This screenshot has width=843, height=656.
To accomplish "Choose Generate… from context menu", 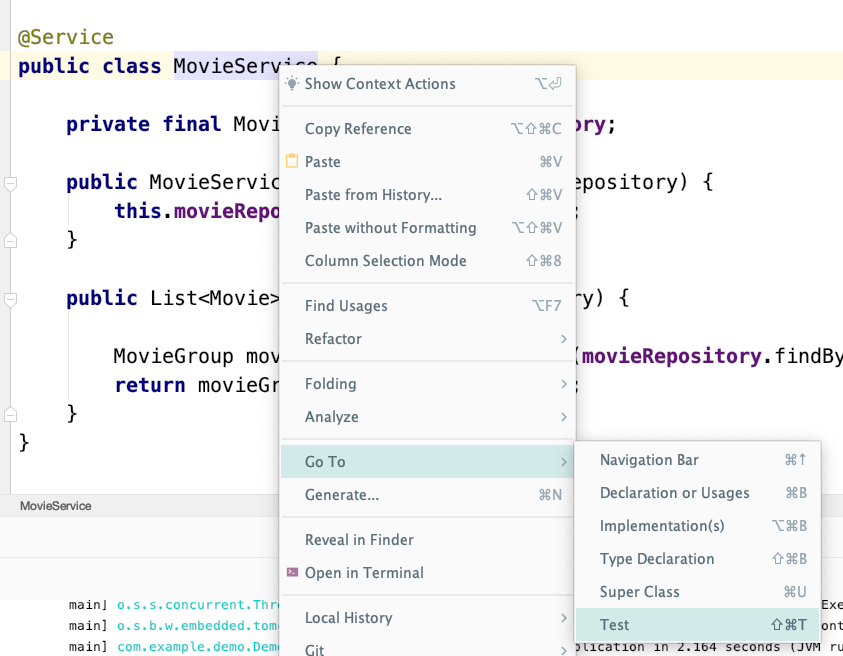I will [x=428, y=495].
